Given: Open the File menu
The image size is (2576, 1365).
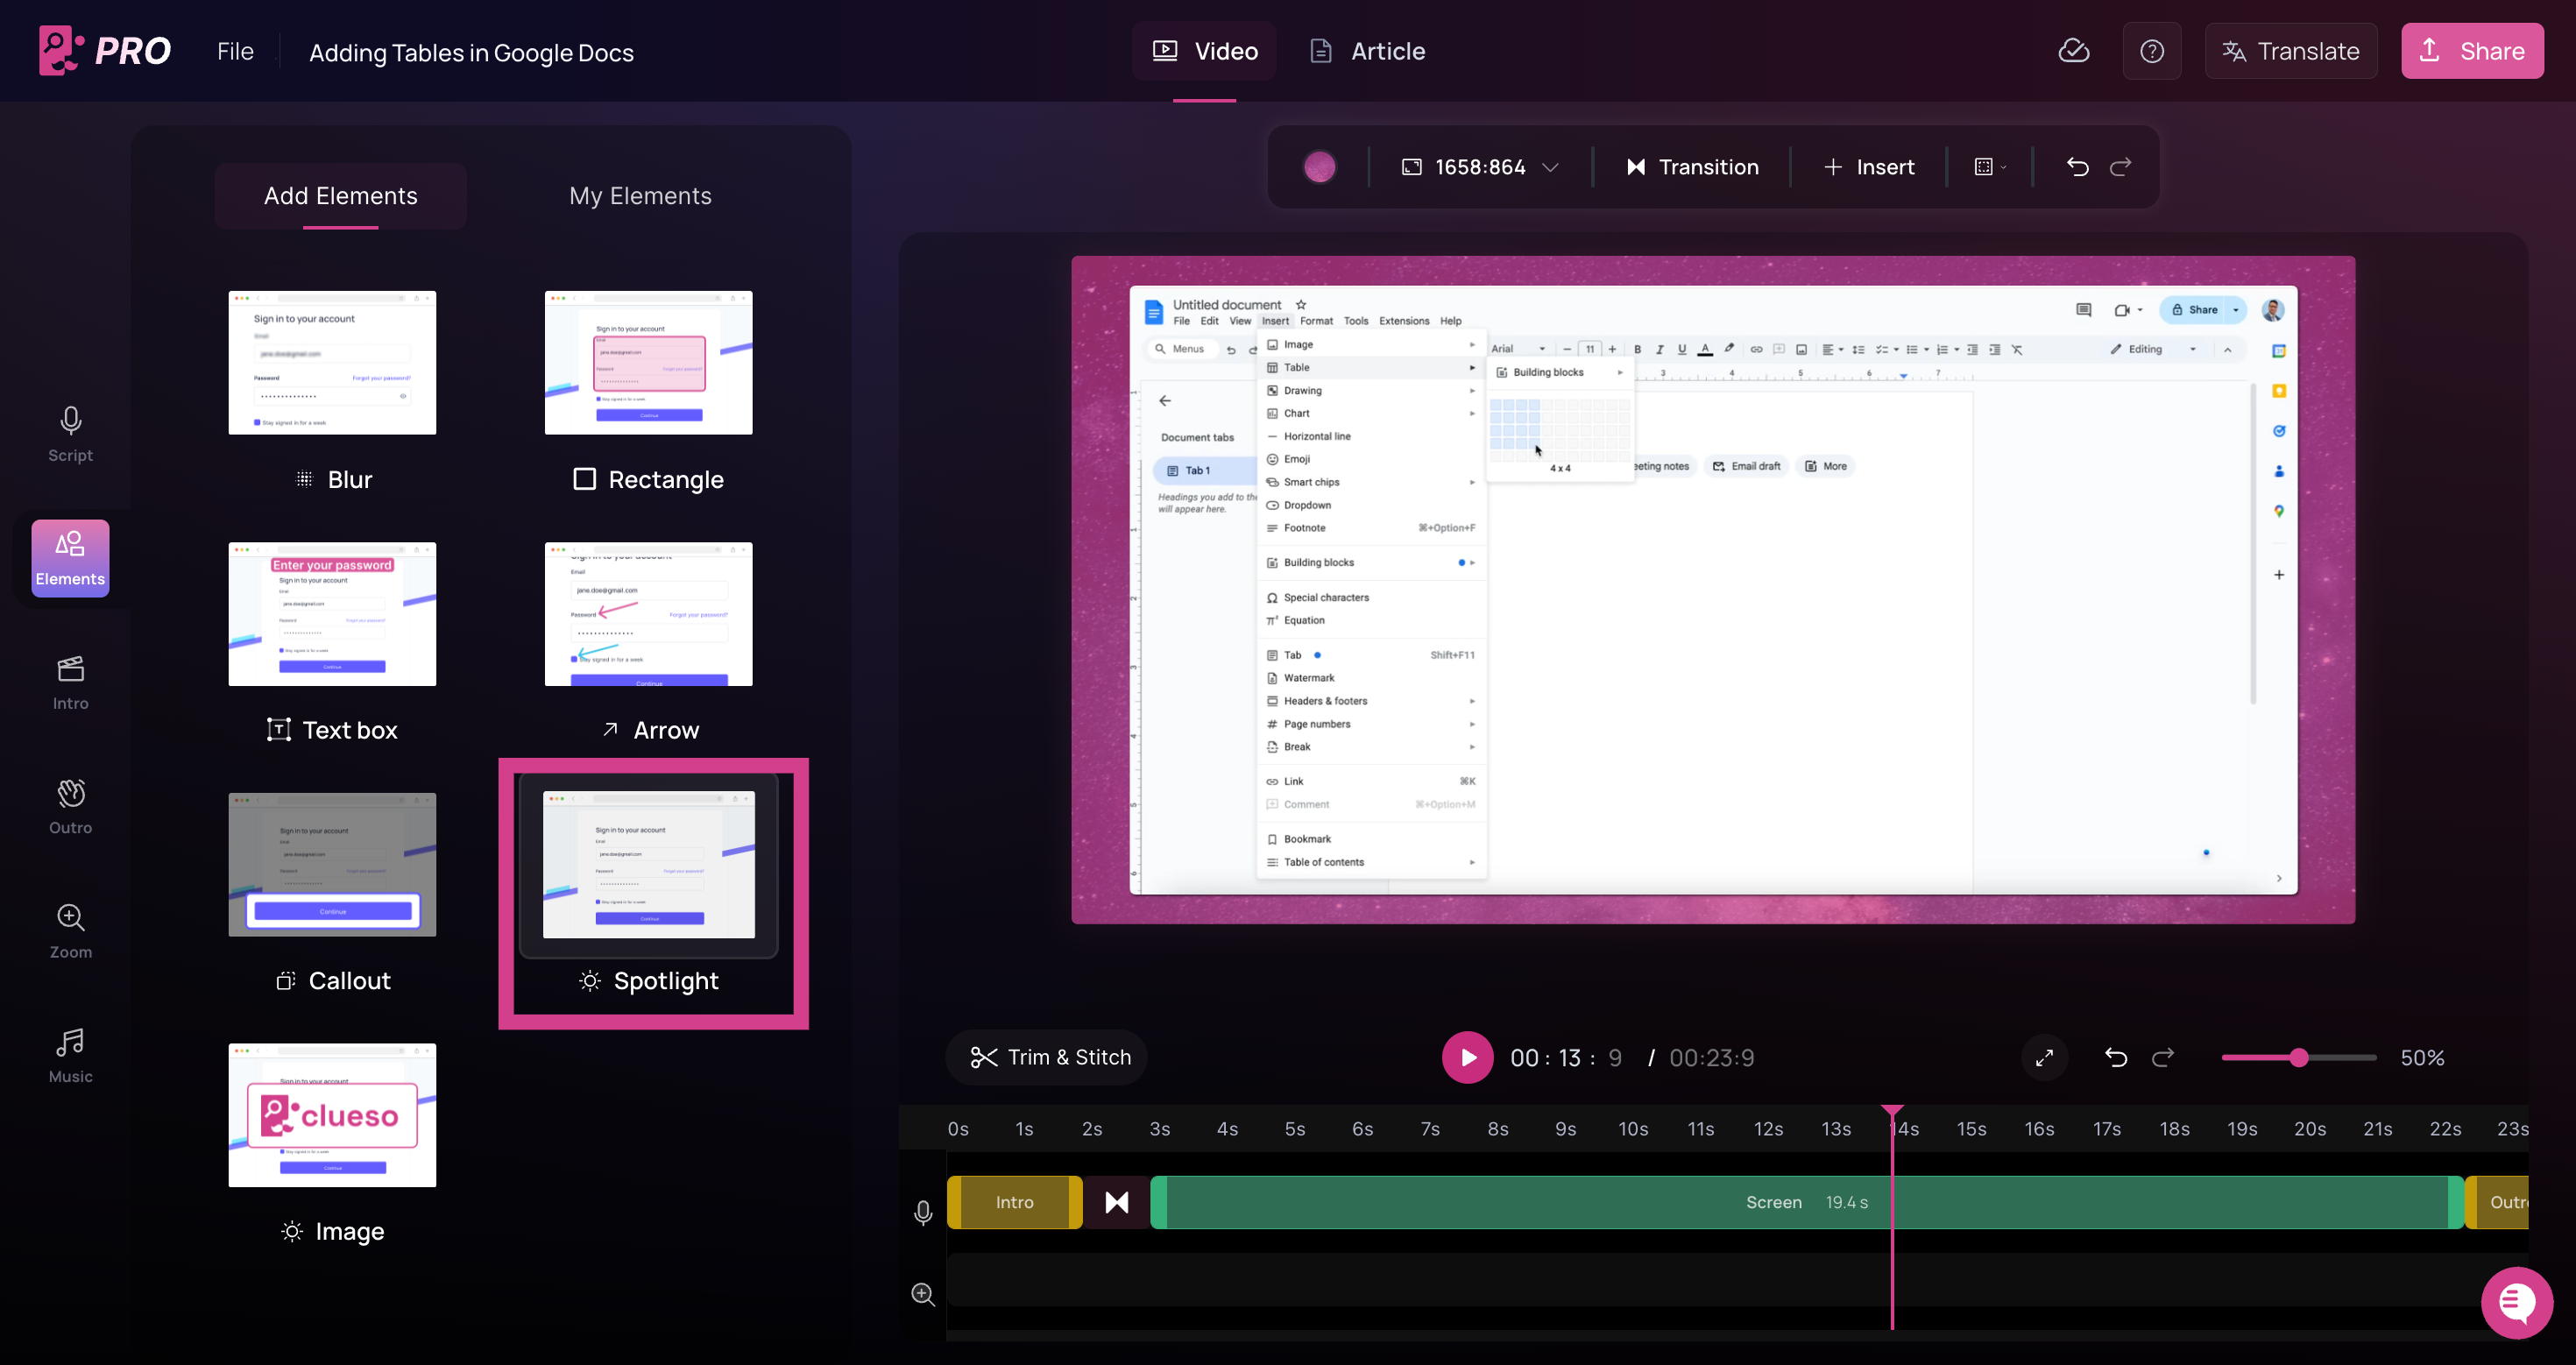Looking at the screenshot, I should click(235, 51).
